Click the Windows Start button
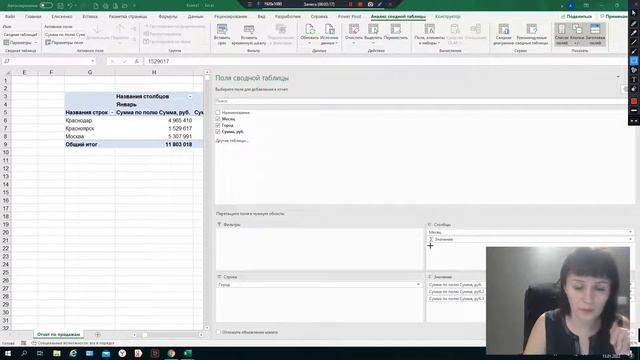 pyautogui.click(x=8, y=353)
